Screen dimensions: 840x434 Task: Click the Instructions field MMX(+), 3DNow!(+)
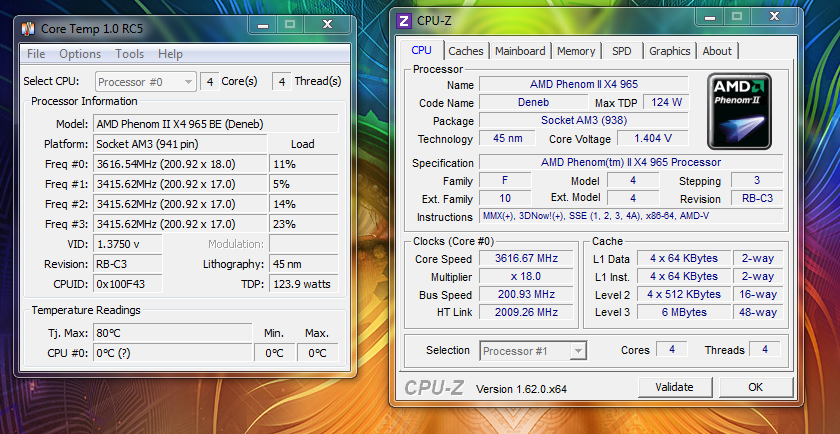click(x=631, y=216)
